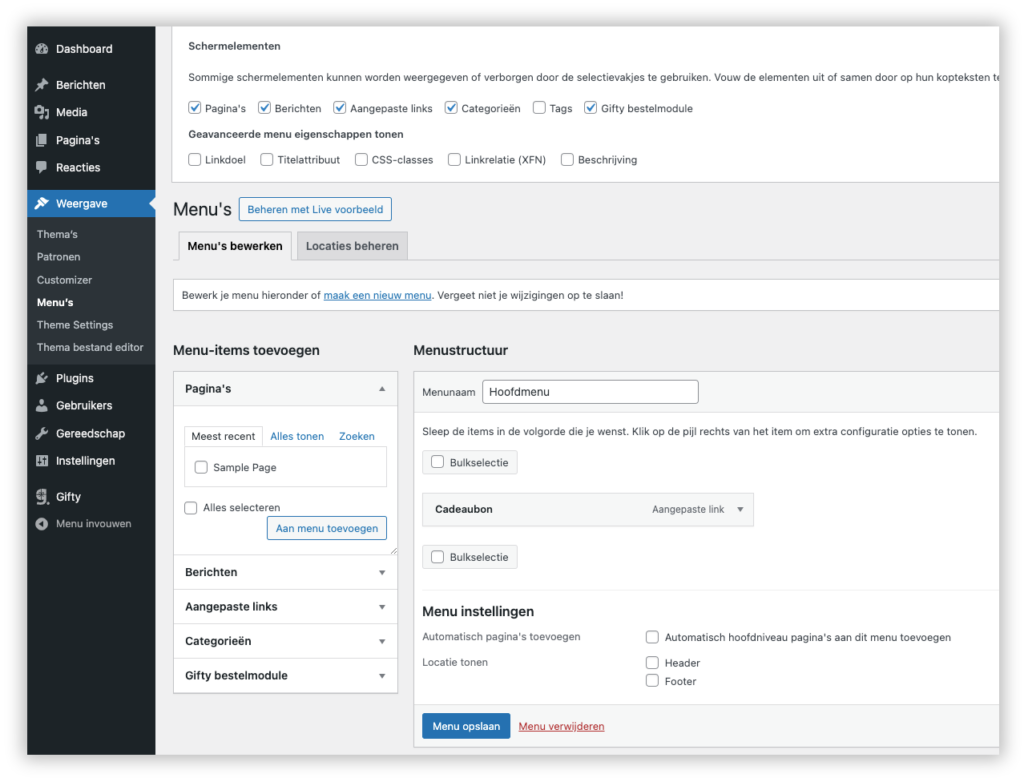This screenshot has width=1024, height=778.
Task: Expand the Aangepaste links panel
Action: (x=285, y=607)
